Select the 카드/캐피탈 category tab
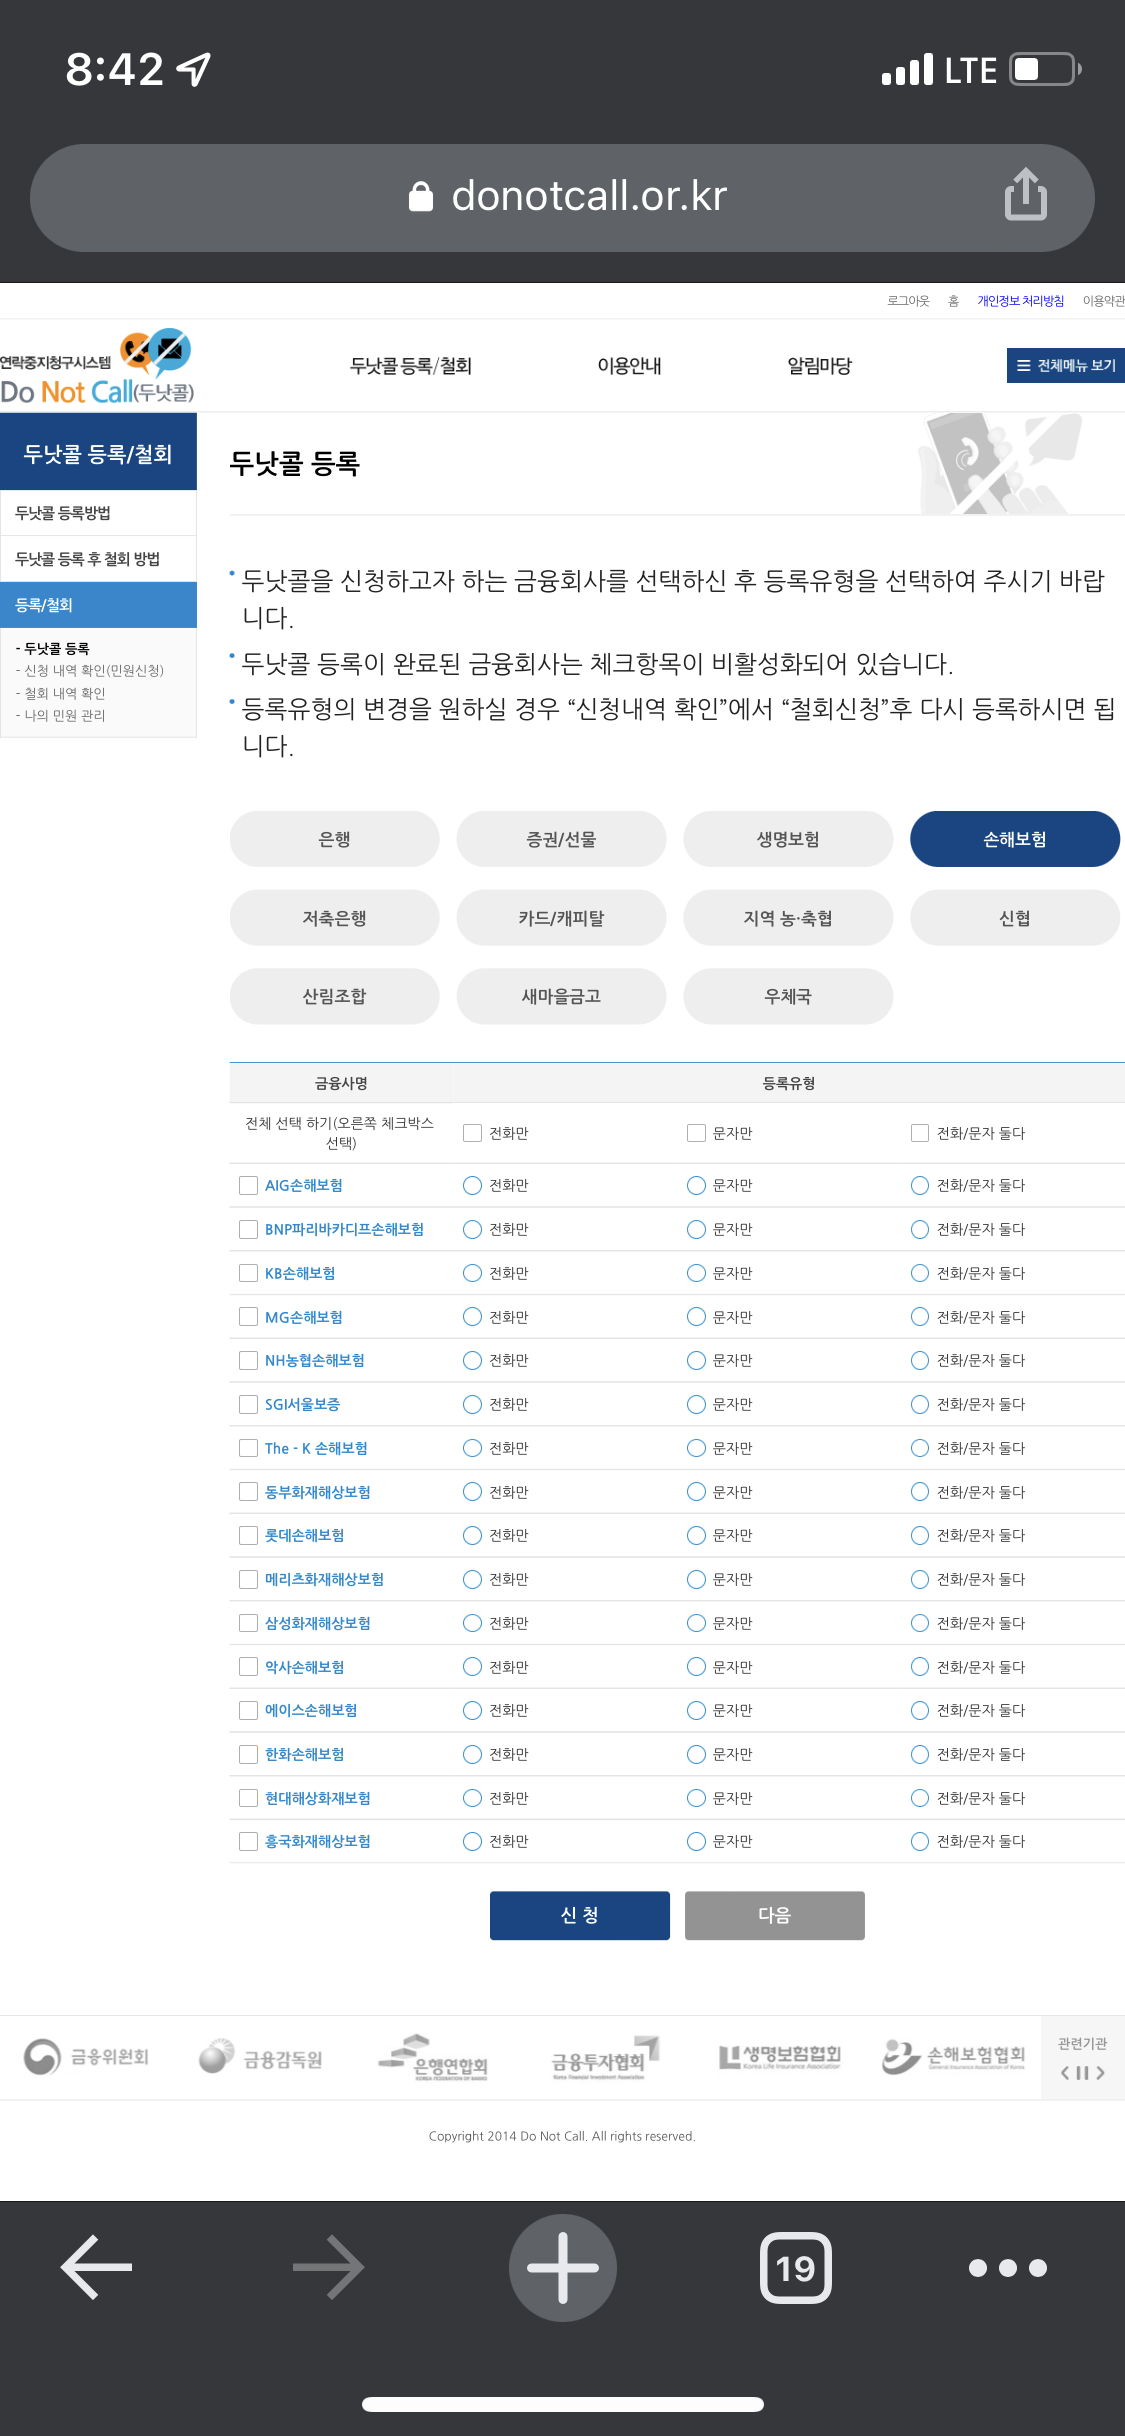 (x=561, y=918)
